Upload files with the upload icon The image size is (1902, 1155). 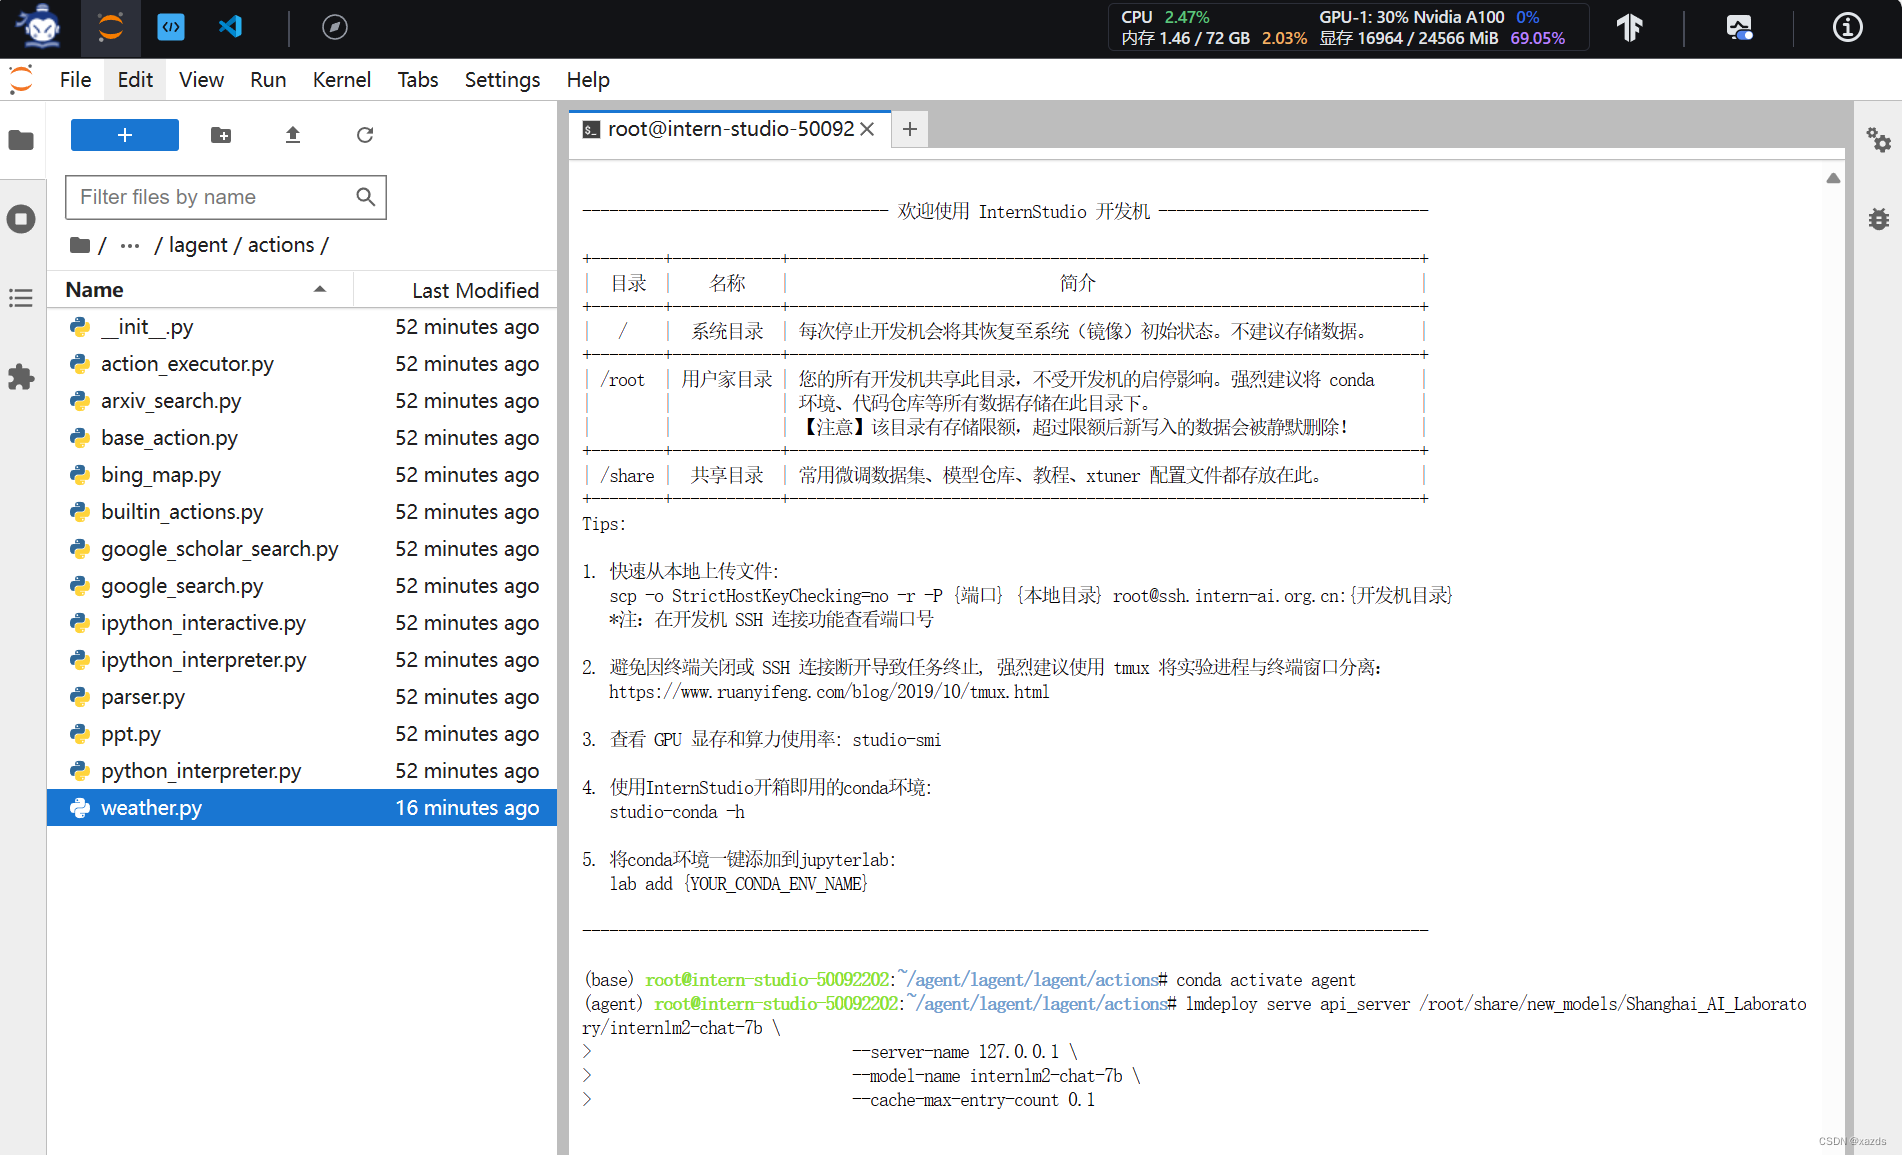293,135
